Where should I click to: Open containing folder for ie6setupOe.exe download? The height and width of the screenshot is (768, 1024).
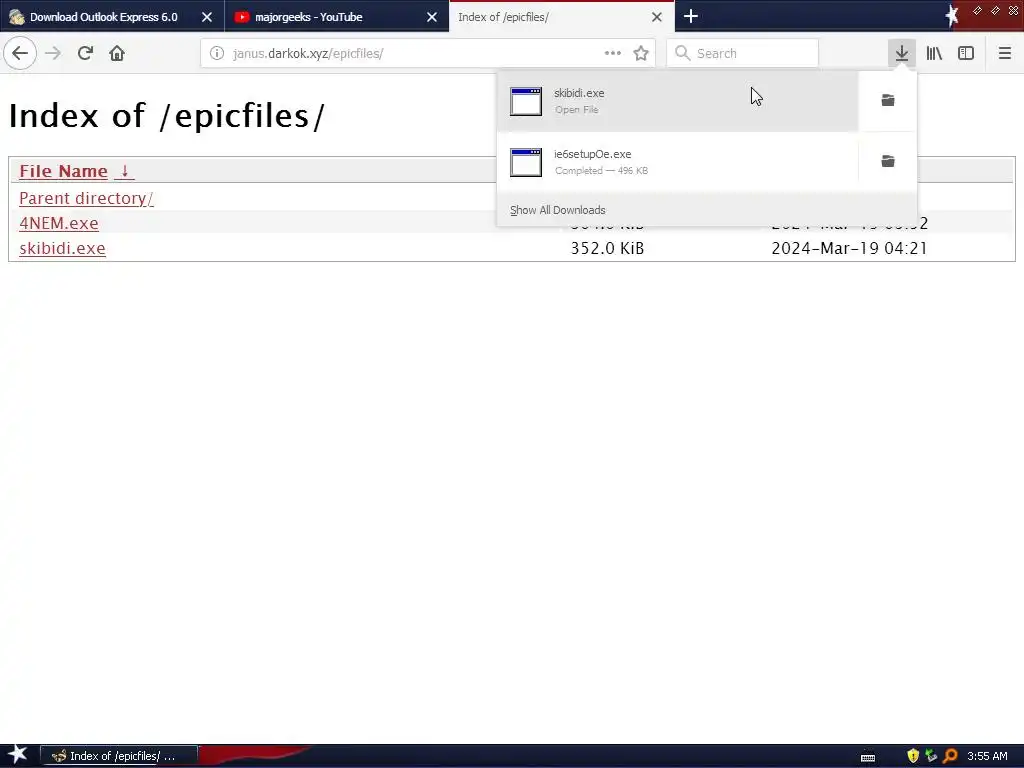point(888,161)
